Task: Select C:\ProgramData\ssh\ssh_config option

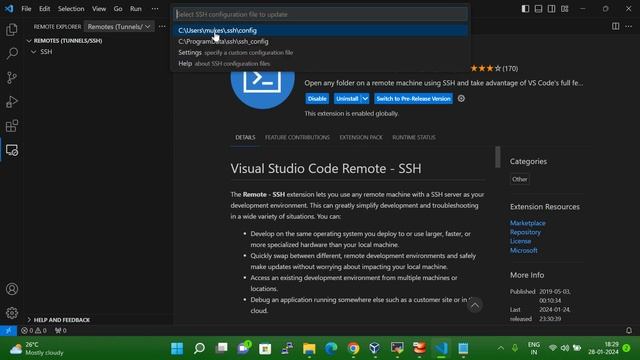Action: click(x=320, y=41)
